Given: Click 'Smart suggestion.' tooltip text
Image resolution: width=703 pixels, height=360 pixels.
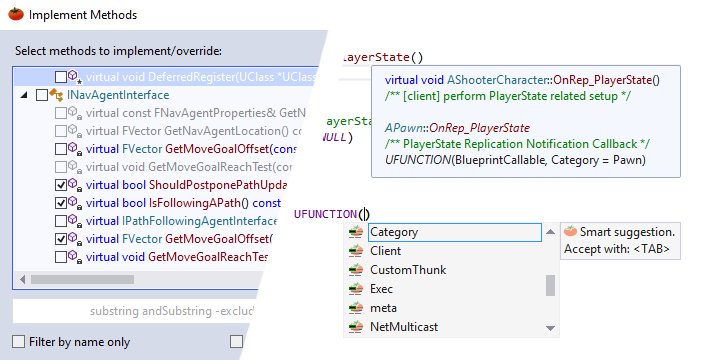Looking at the screenshot, I should point(627,232).
